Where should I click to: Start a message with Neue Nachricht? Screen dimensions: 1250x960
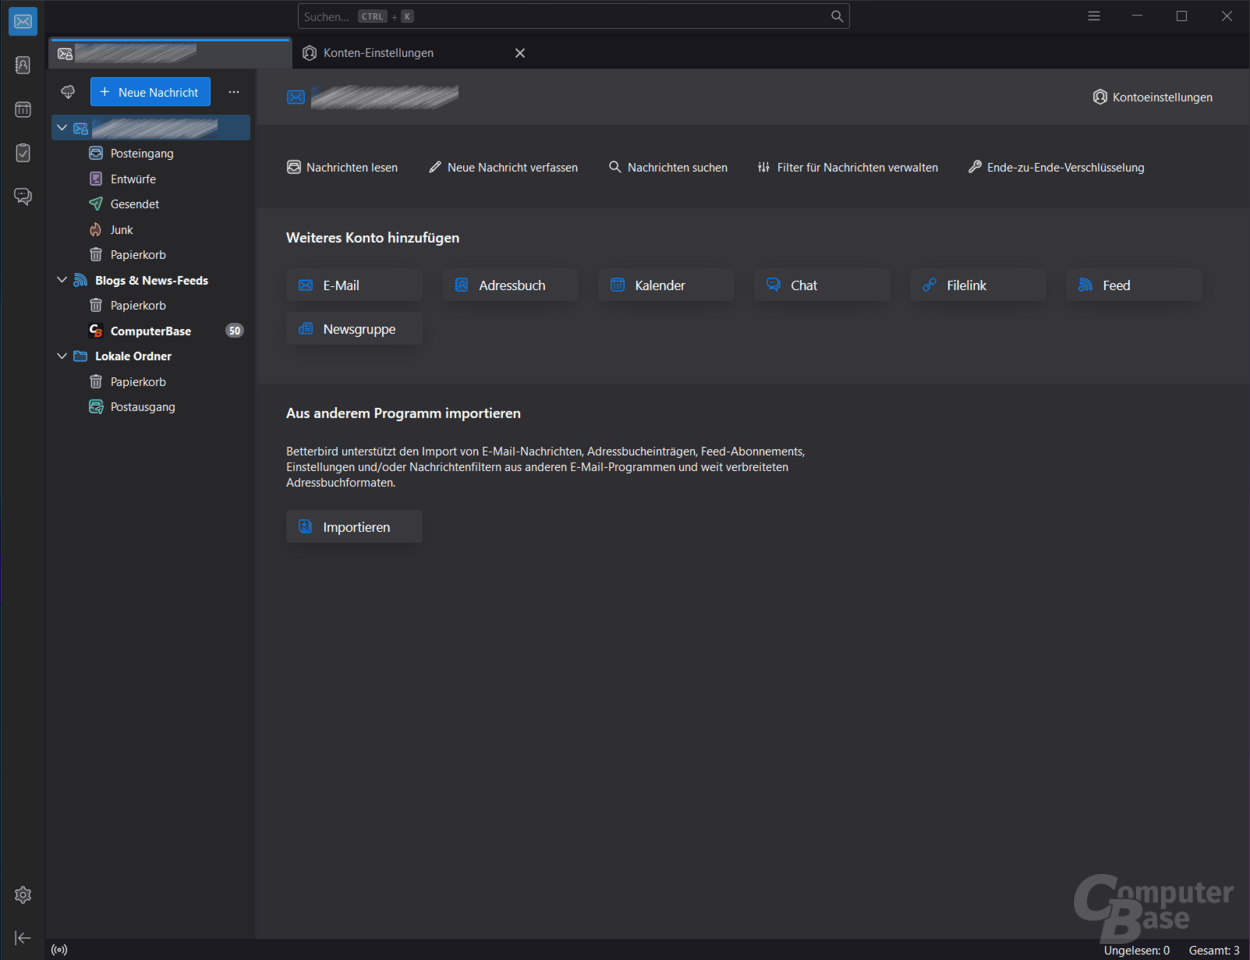coord(150,91)
